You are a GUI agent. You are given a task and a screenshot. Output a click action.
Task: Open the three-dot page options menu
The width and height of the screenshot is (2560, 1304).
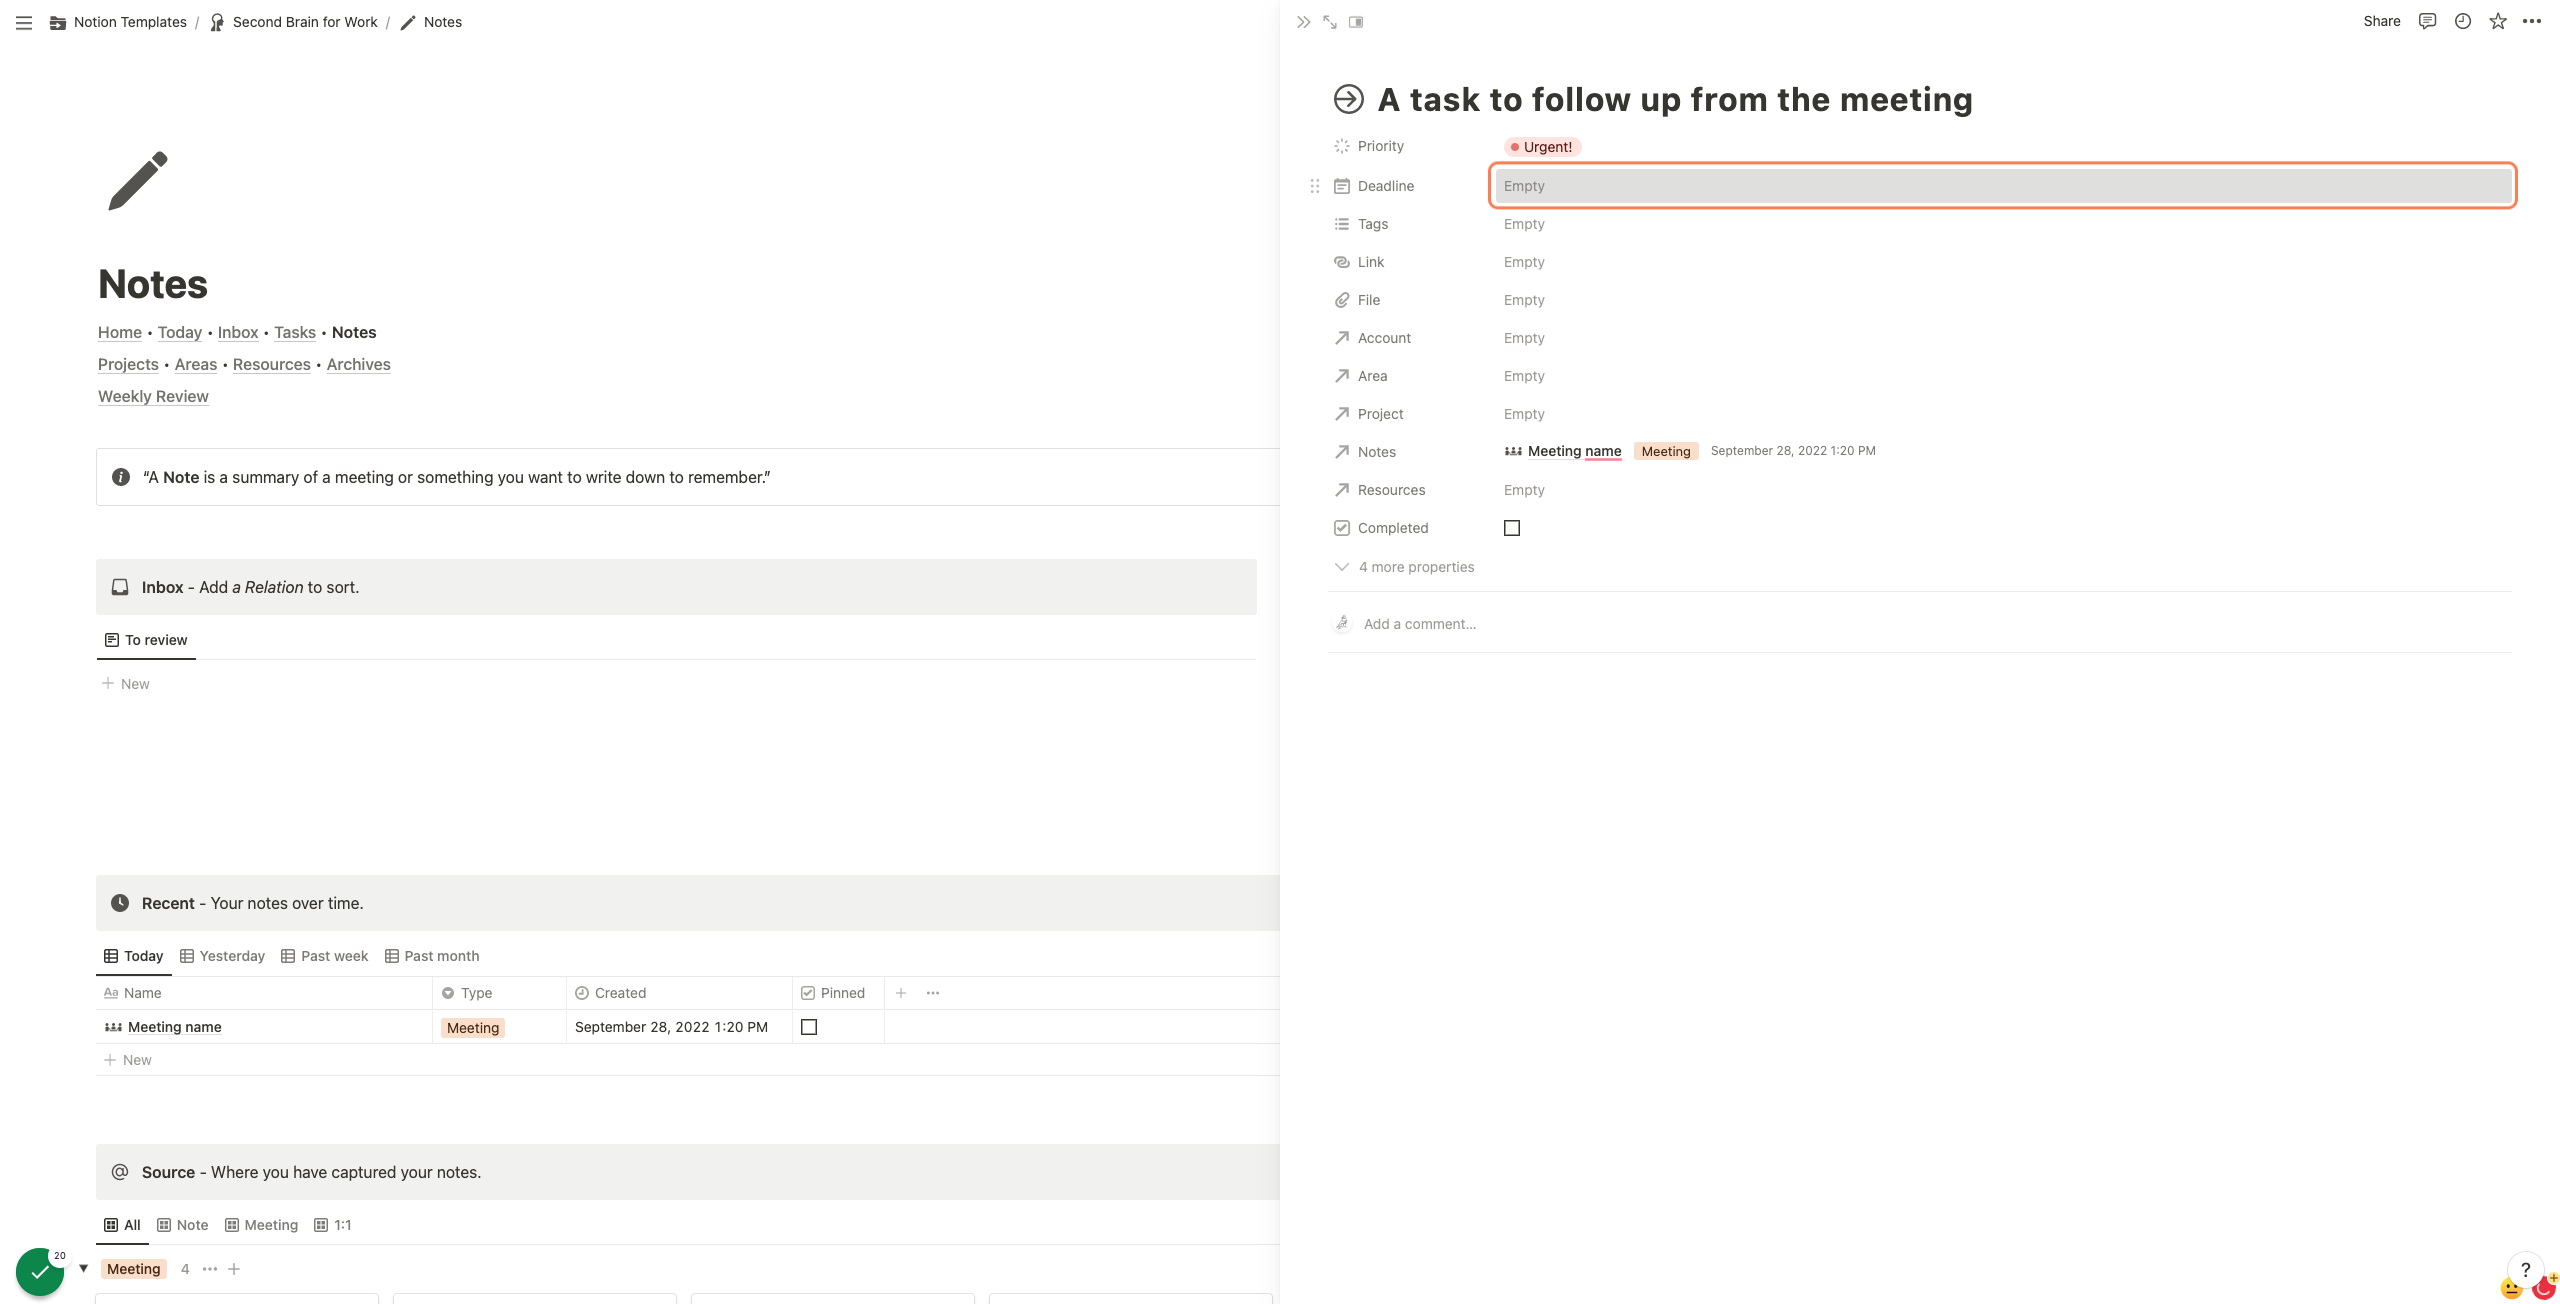[x=2532, y=21]
